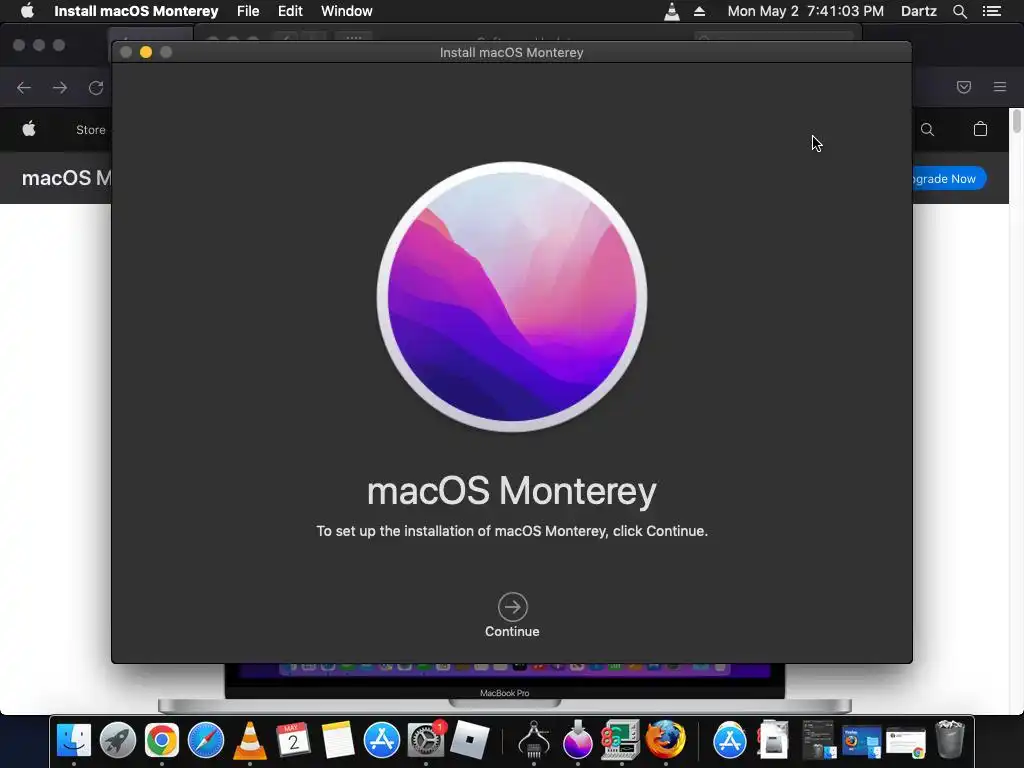Open Launchpad from the Dock
The height and width of the screenshot is (768, 1024).
[118, 740]
